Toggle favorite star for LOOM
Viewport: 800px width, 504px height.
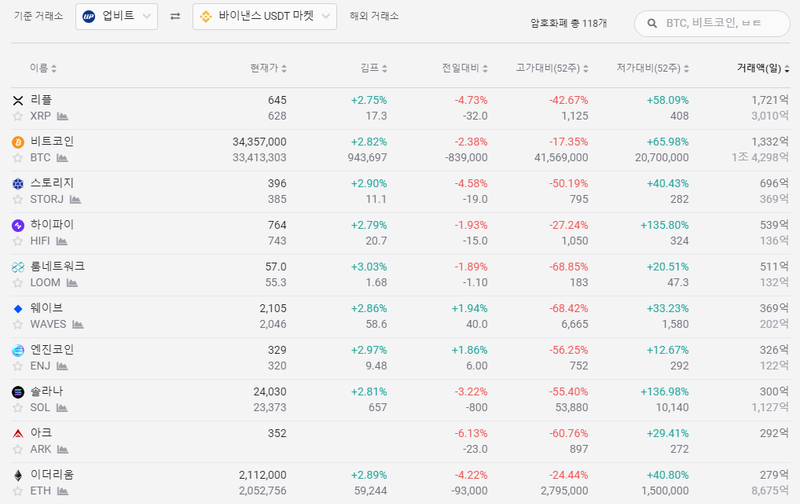[x=18, y=283]
